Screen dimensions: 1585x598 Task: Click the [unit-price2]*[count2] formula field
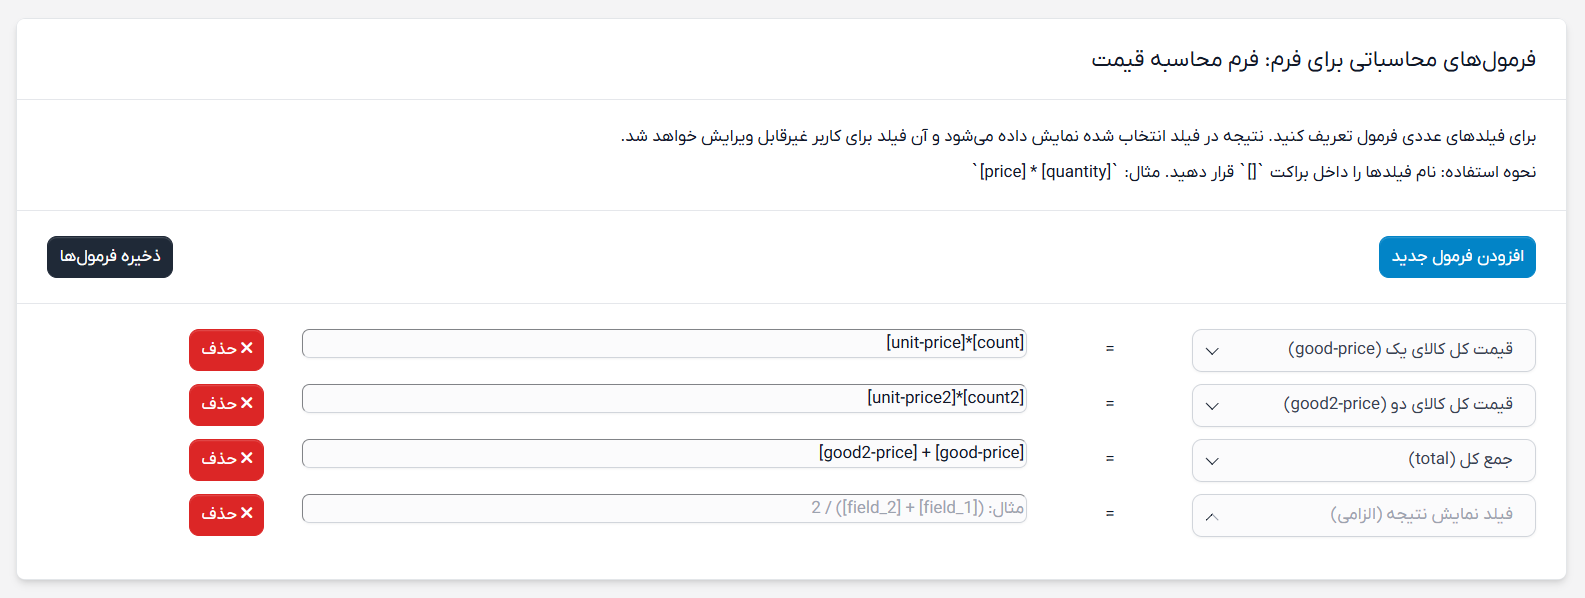point(663,397)
